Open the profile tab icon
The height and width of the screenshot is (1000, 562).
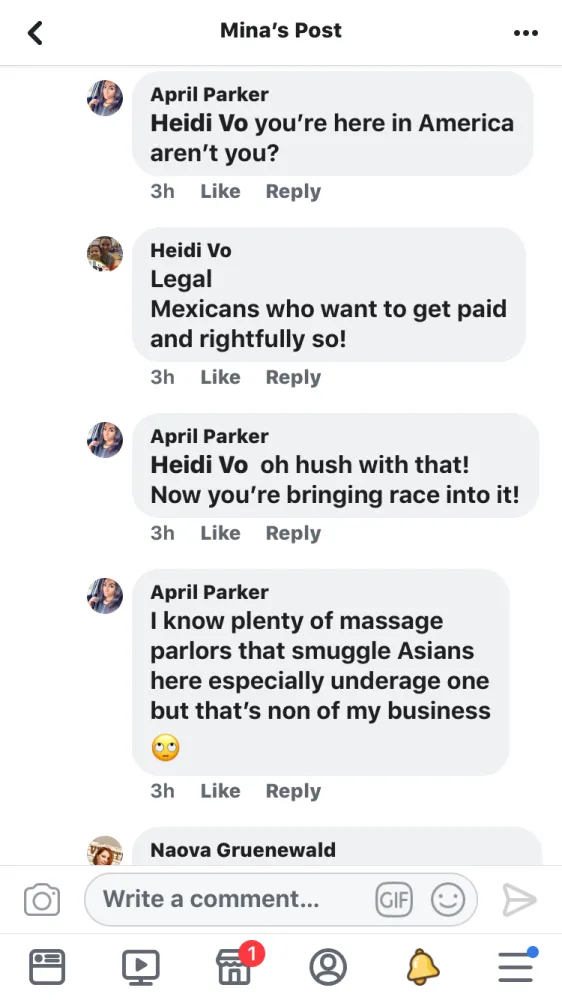(x=328, y=967)
